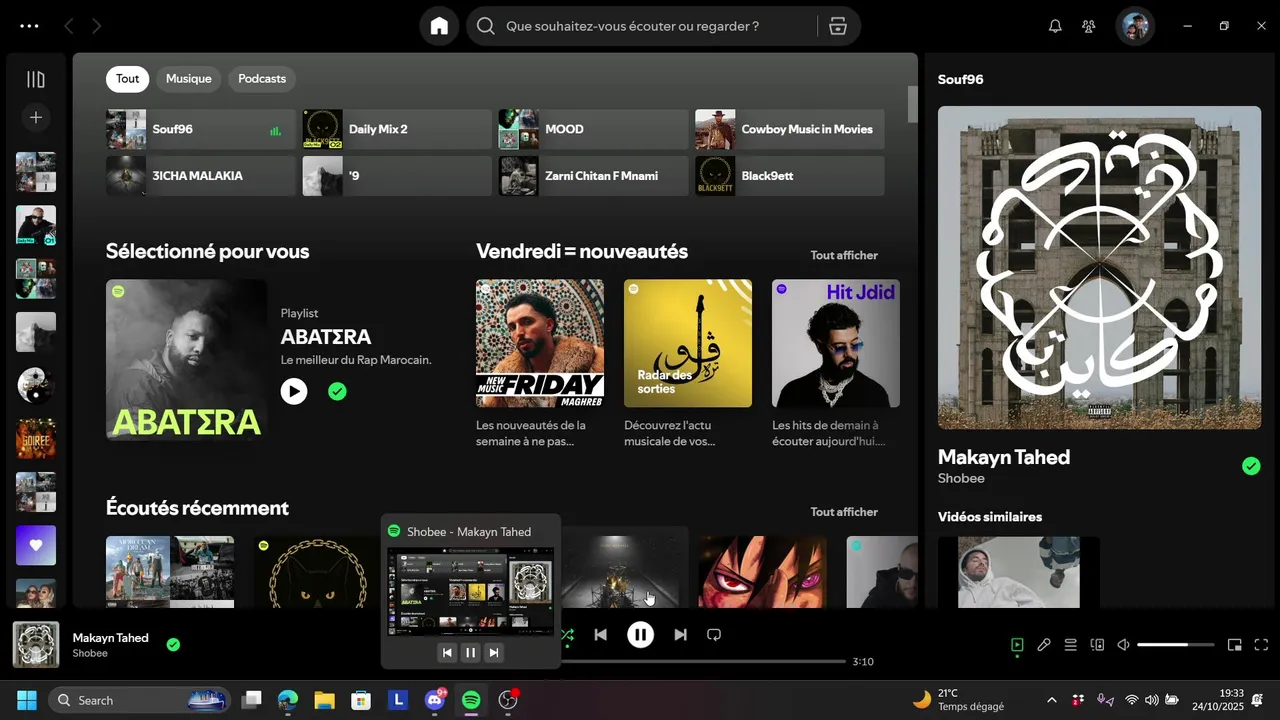Open the Daily Mix 2 tile
1280x720 pixels.
(397, 129)
